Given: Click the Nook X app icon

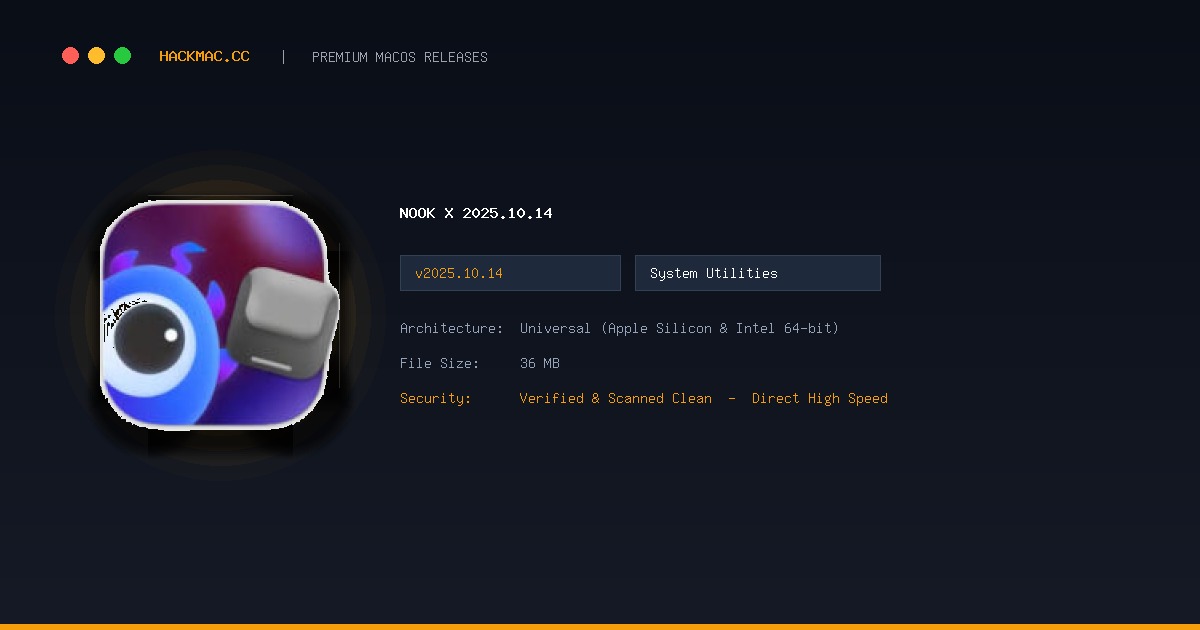Looking at the screenshot, I should point(220,315).
